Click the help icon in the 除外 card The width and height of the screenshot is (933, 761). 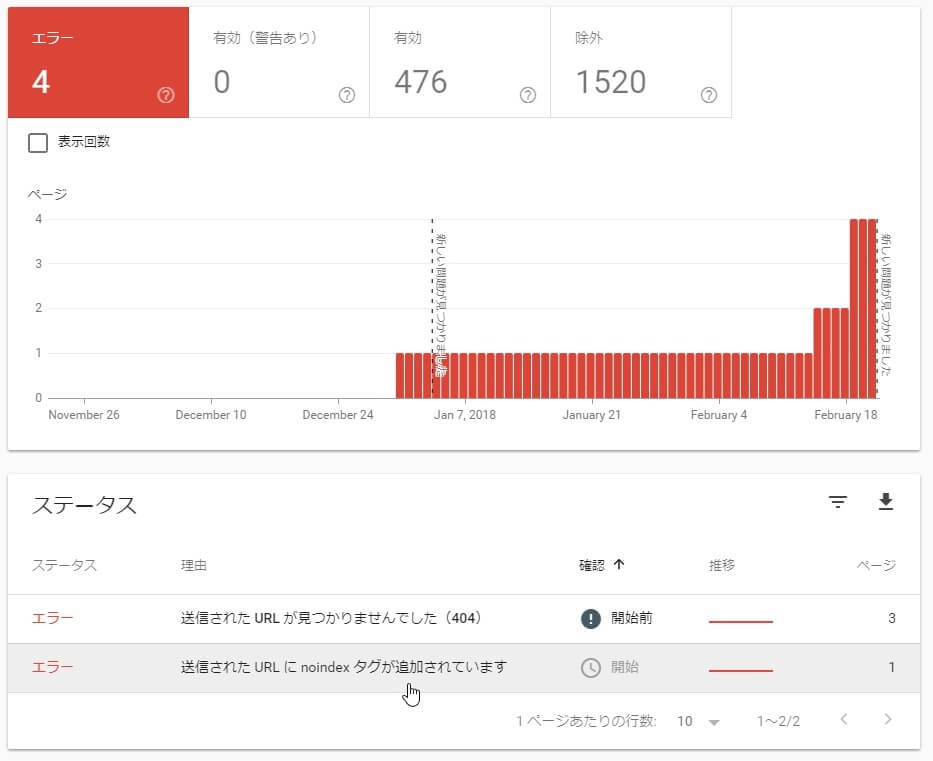[709, 95]
